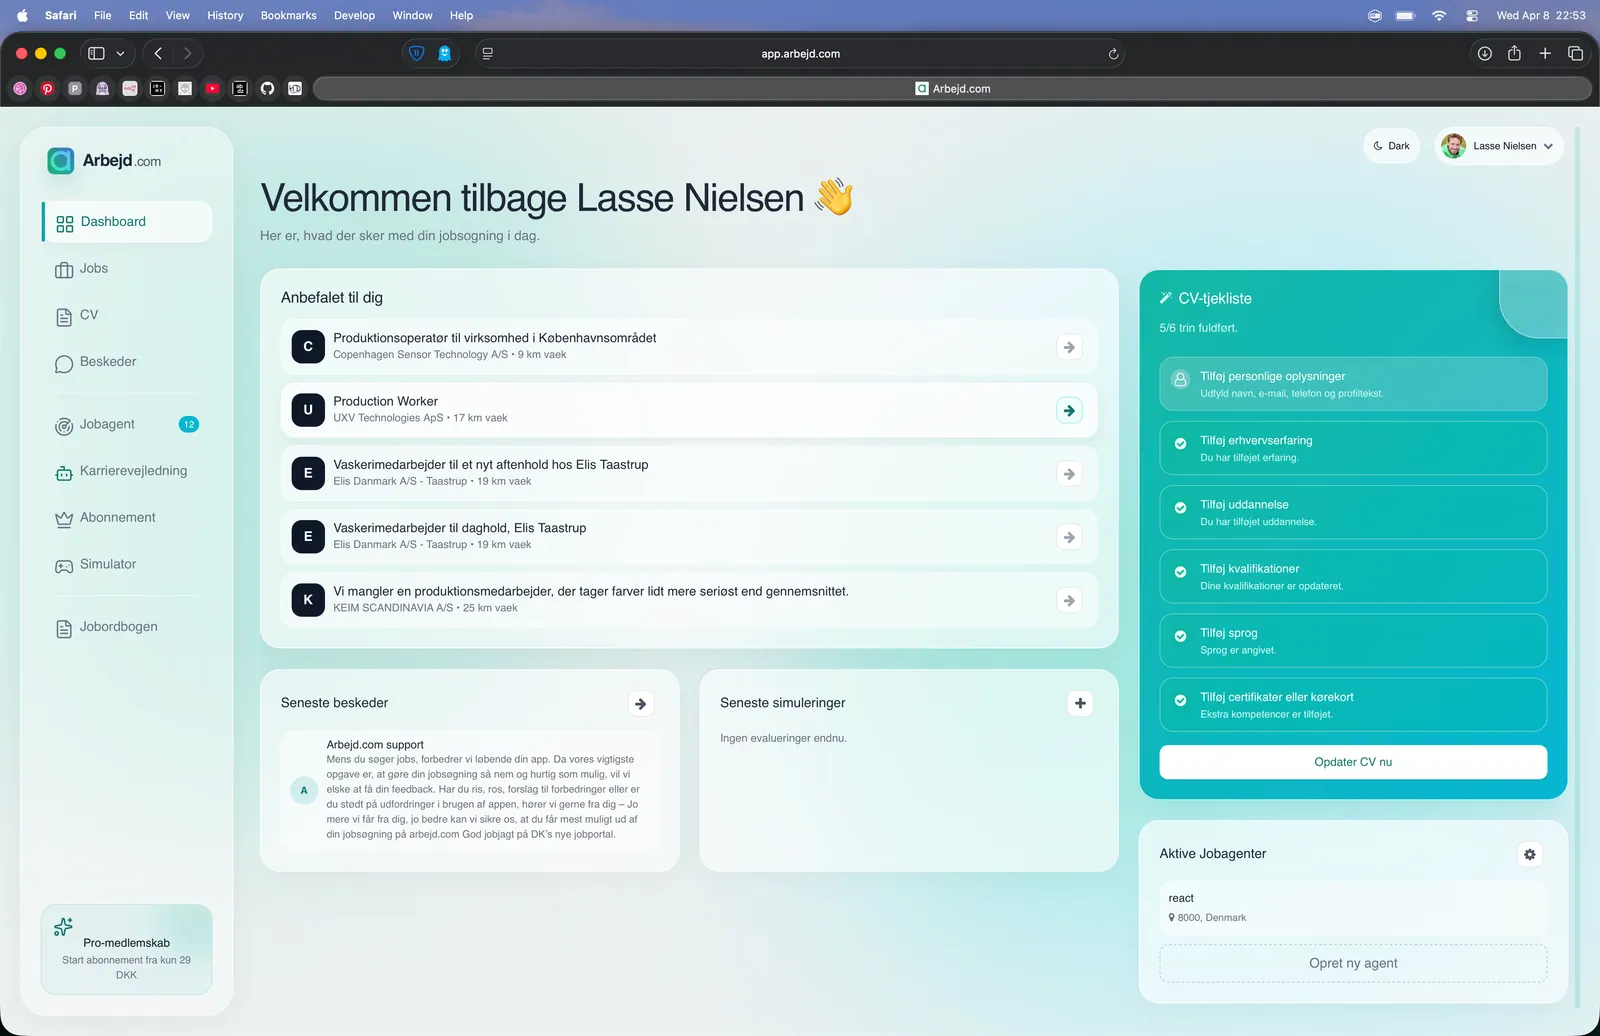Open Production Worker job title
The image size is (1600, 1036).
[x=386, y=402]
